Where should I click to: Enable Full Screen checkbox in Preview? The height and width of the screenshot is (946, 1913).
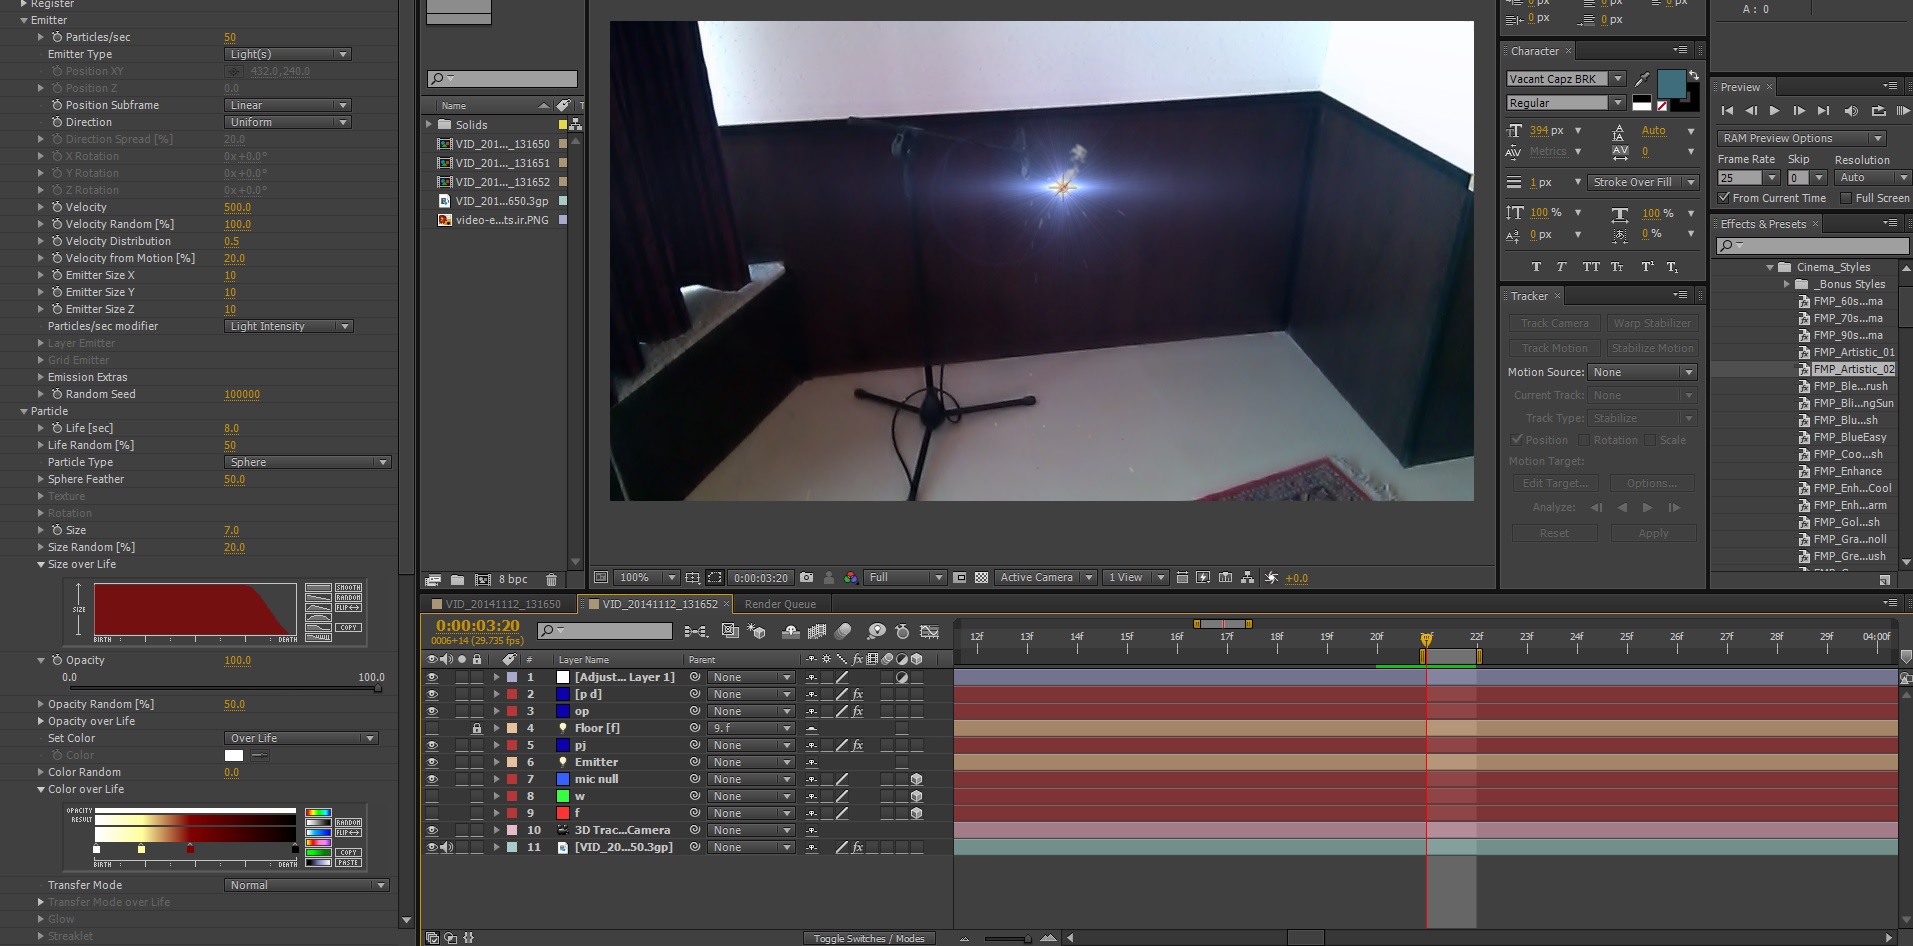1846,198
